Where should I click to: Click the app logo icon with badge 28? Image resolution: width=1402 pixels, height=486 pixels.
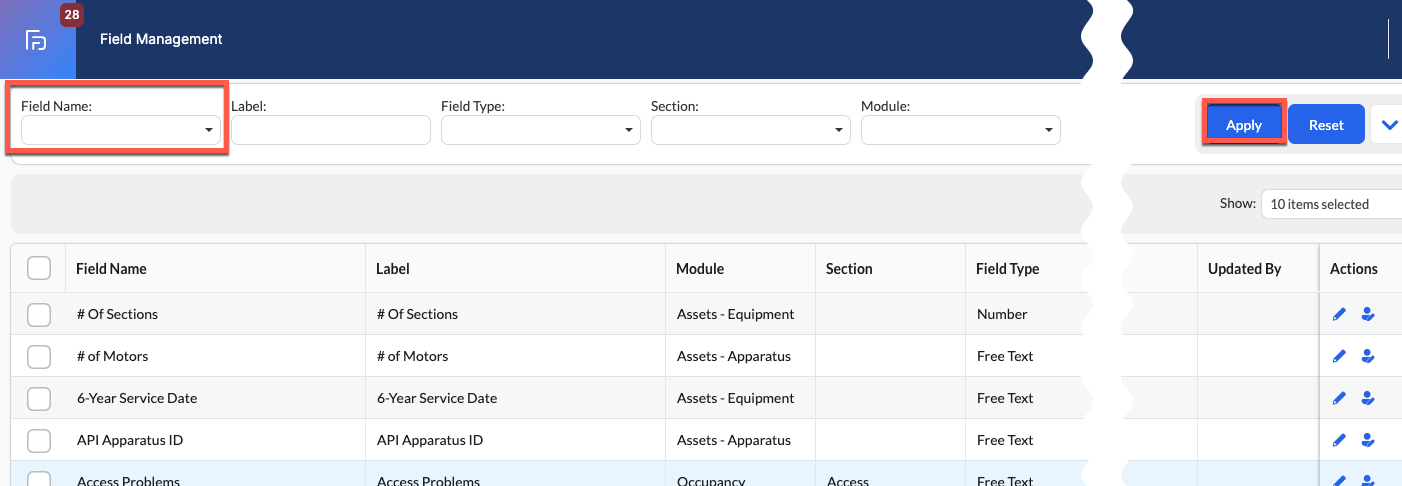tap(37, 40)
